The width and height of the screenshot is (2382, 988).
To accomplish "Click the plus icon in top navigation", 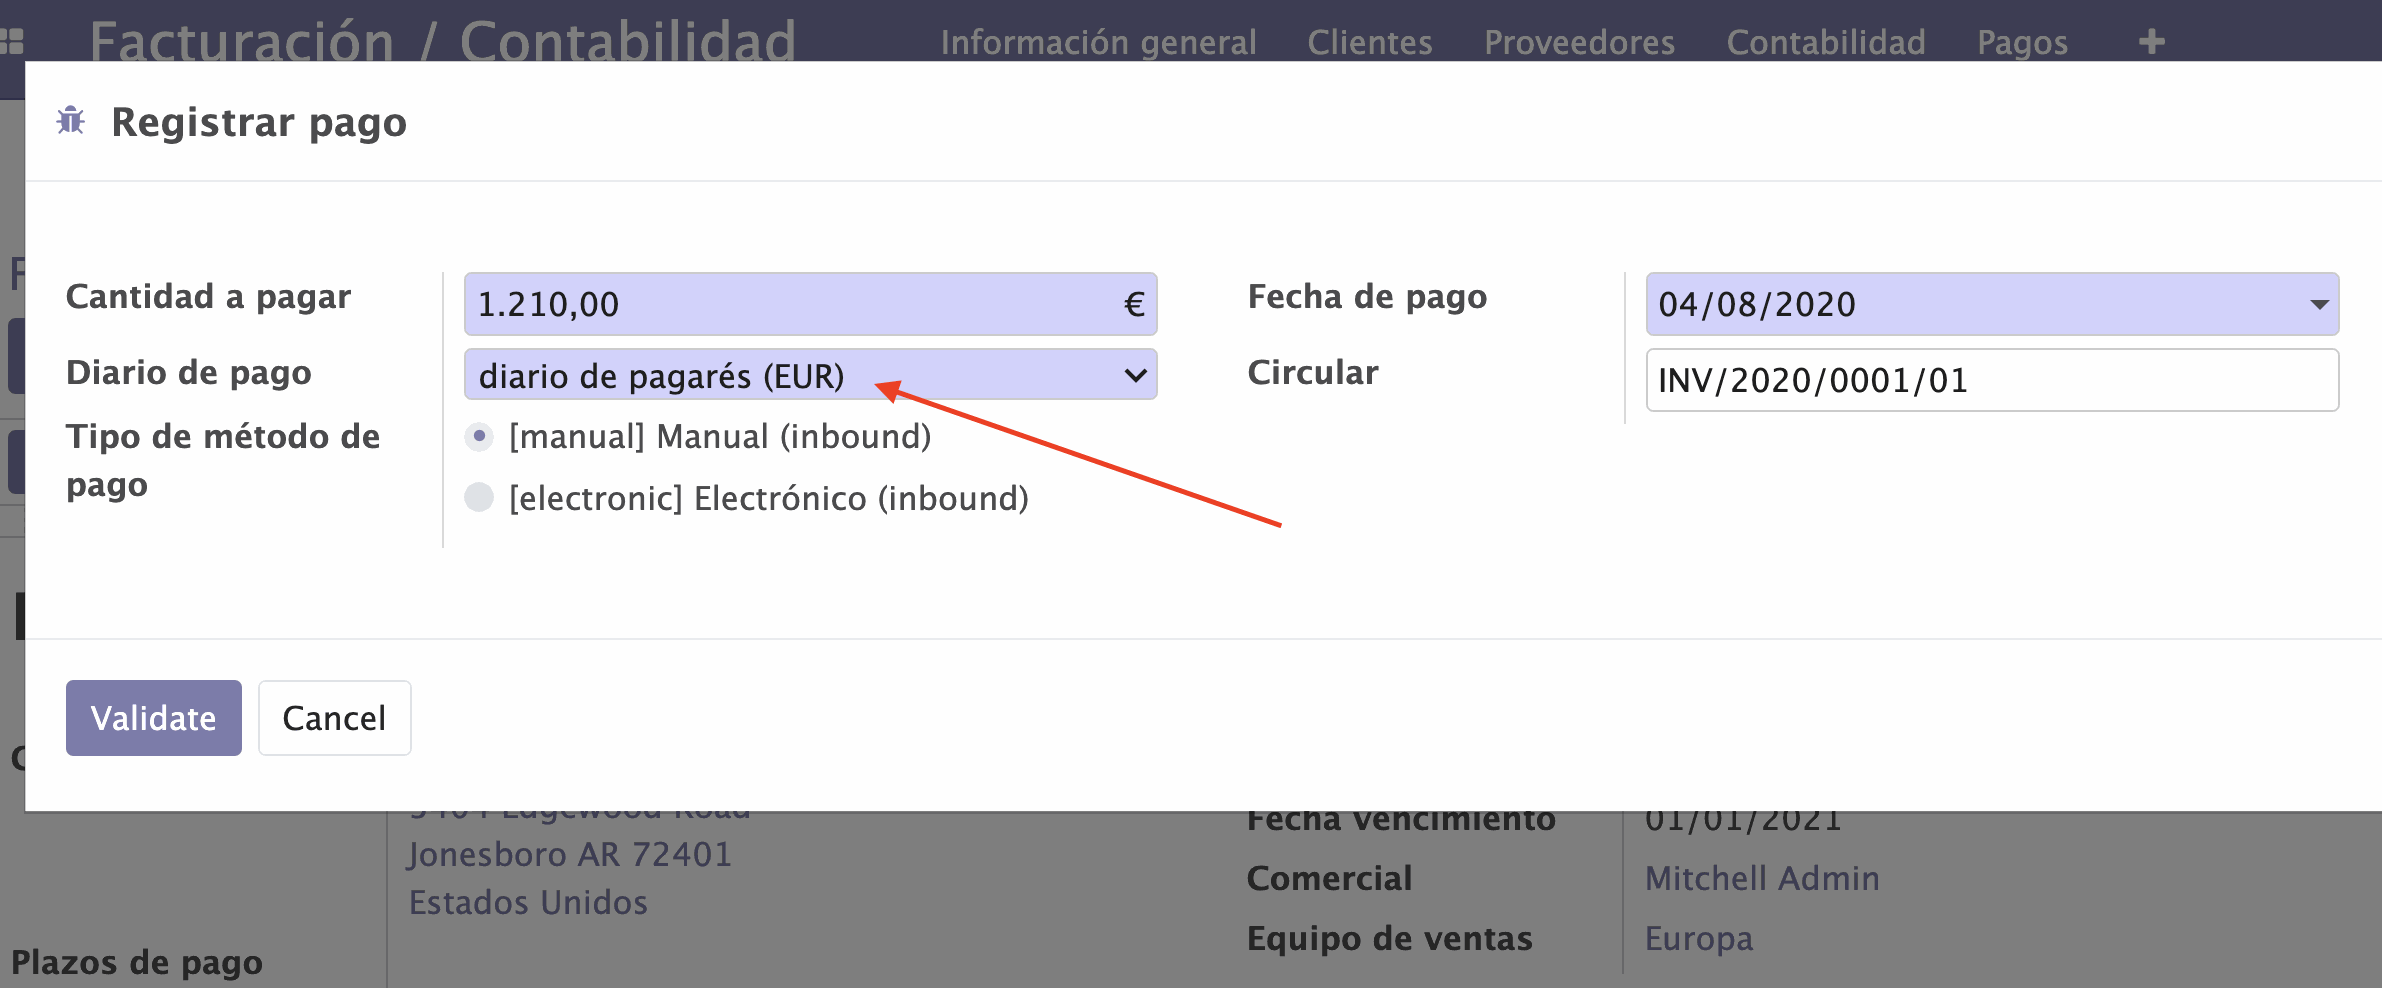I will click(2152, 41).
